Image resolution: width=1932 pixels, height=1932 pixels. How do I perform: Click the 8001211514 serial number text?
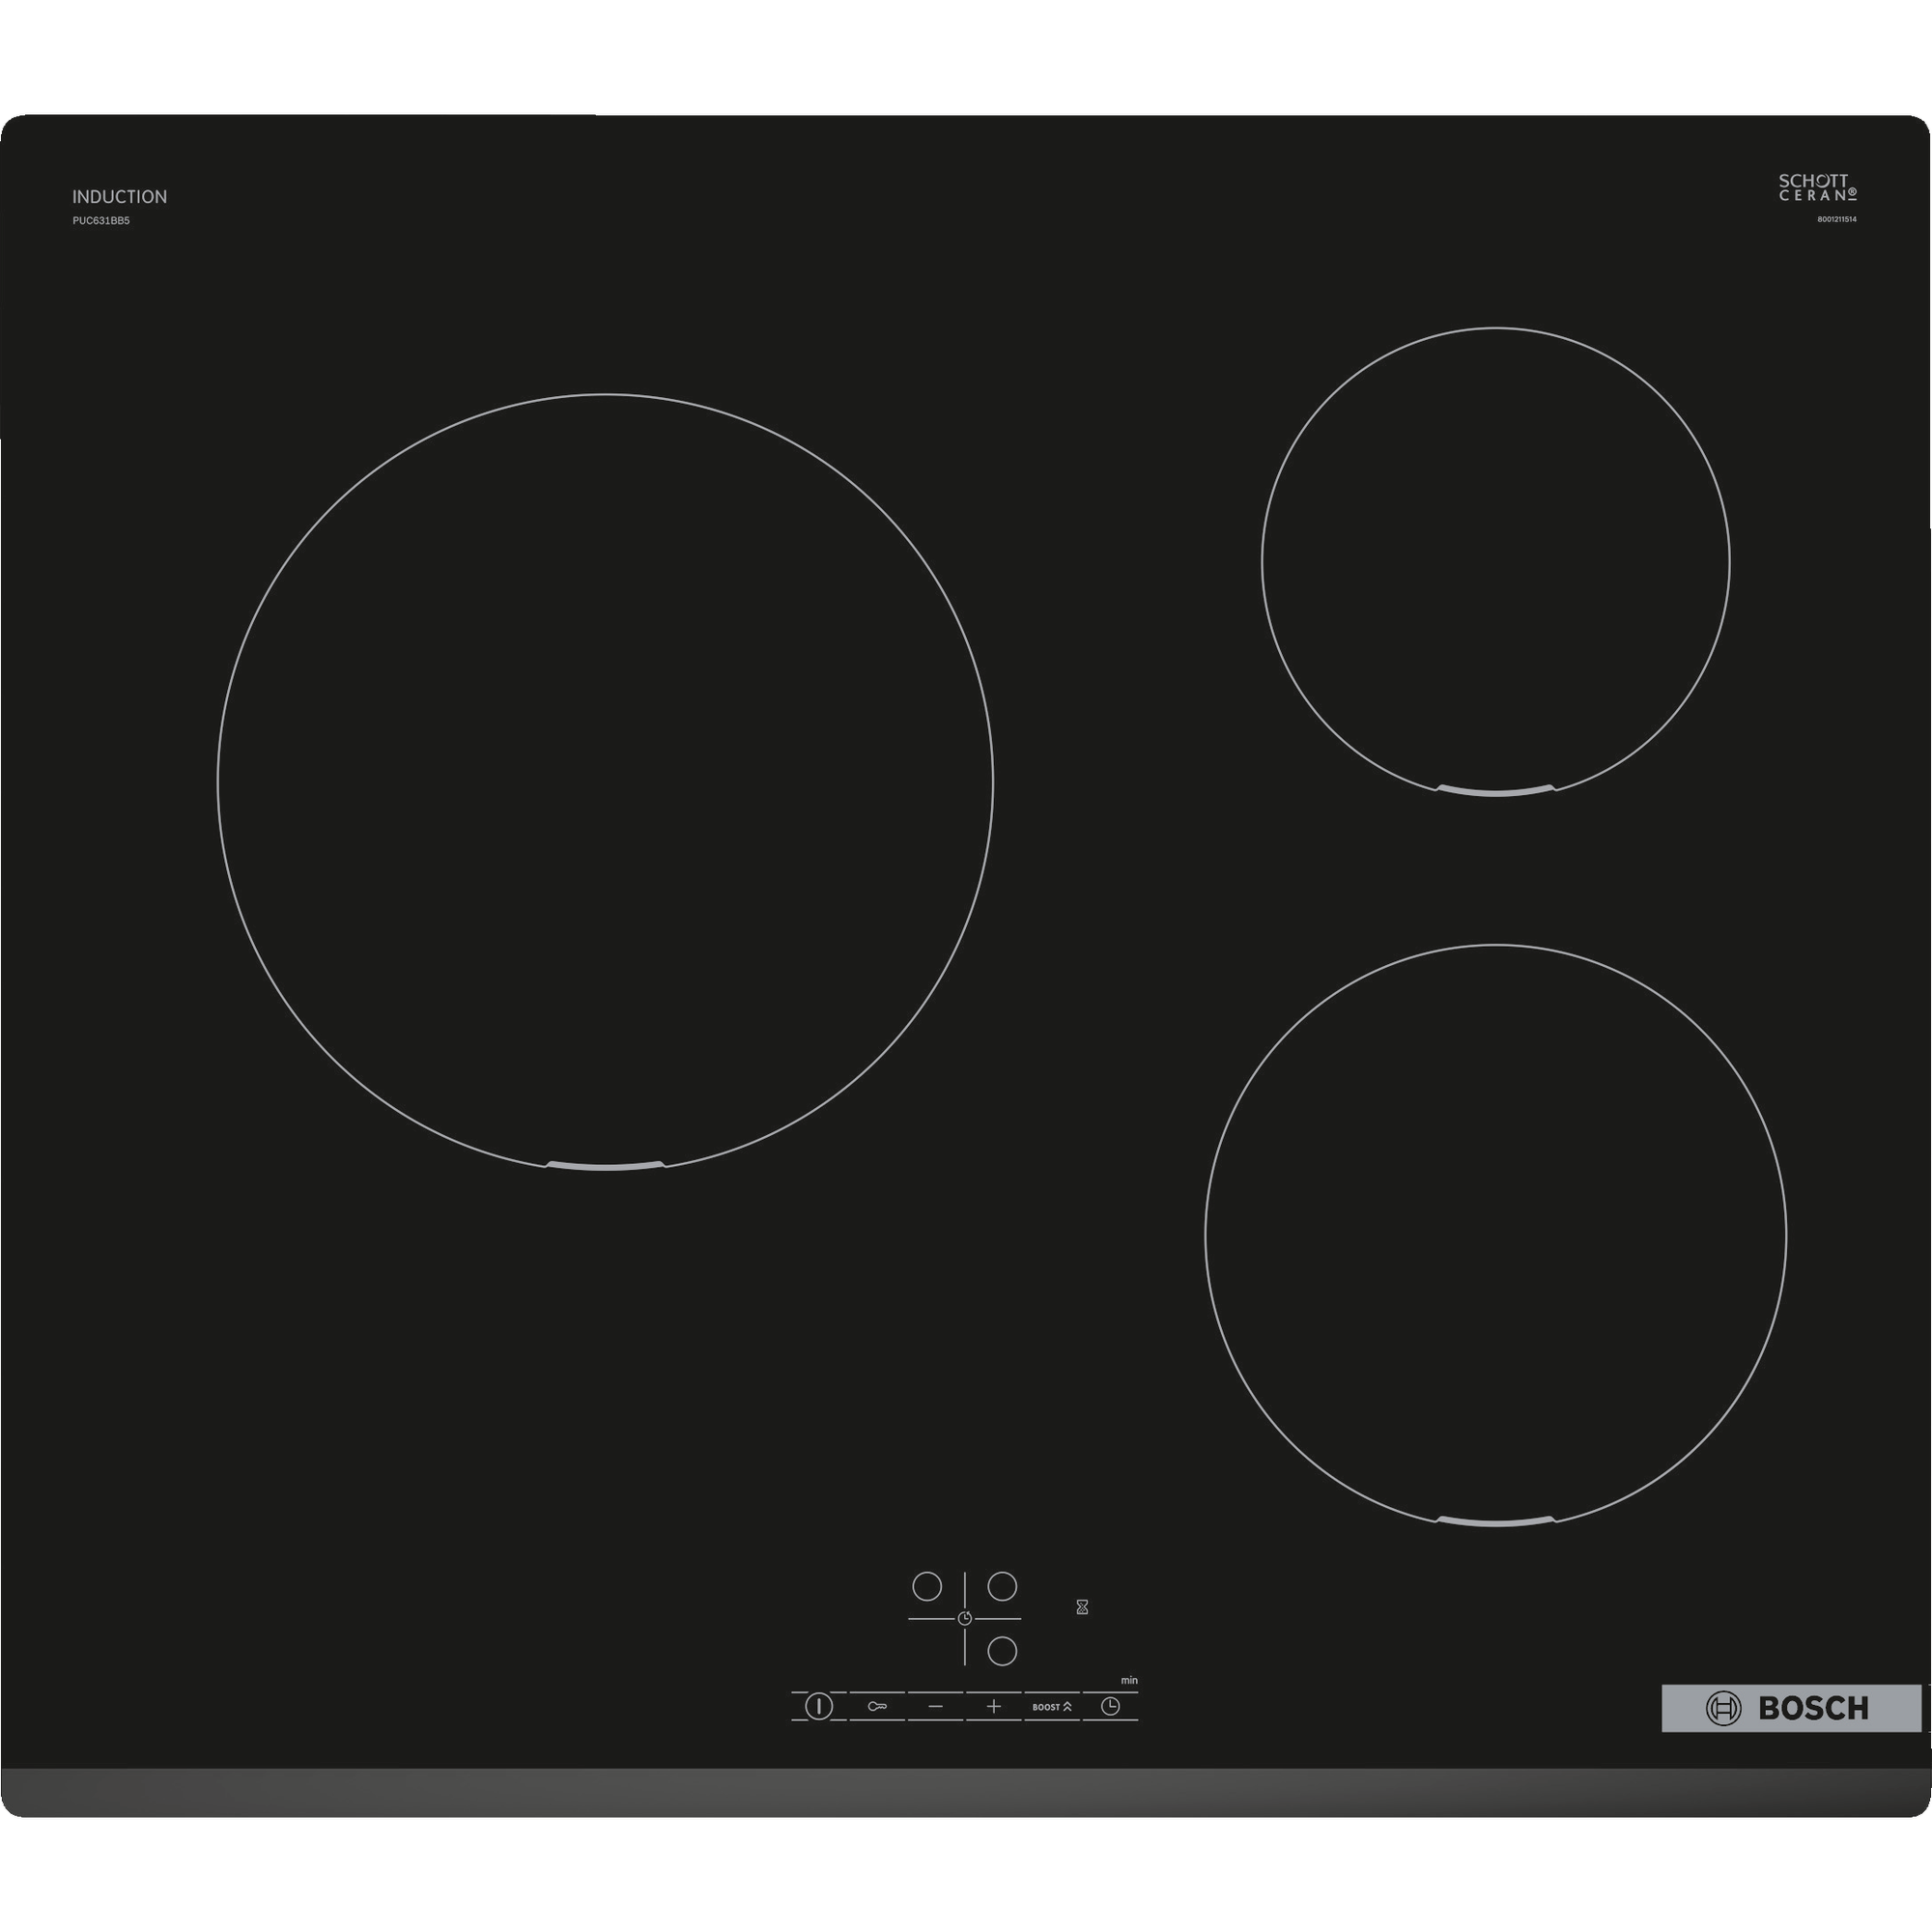point(1836,219)
